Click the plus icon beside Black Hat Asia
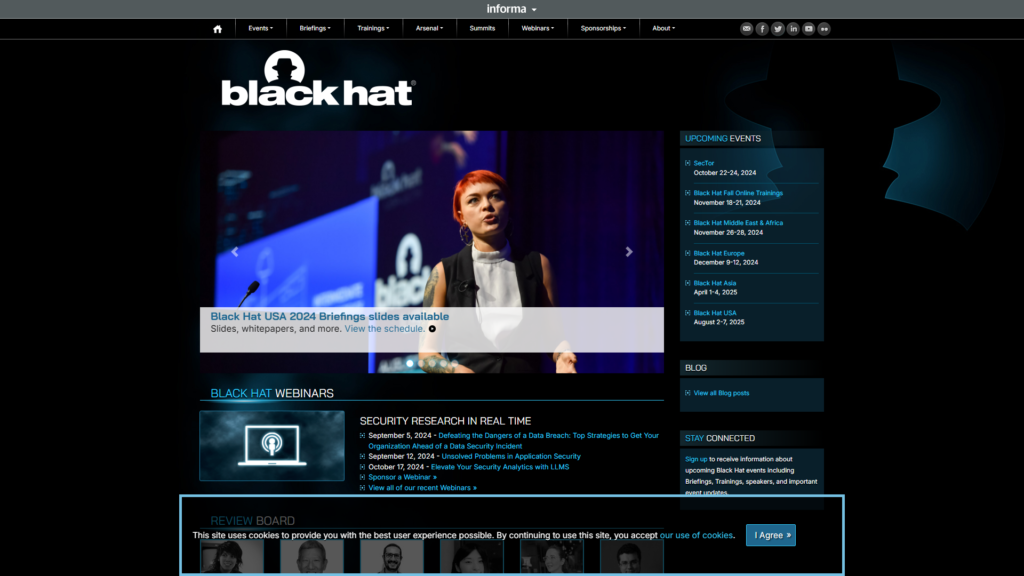The height and width of the screenshot is (576, 1024). 688,283
